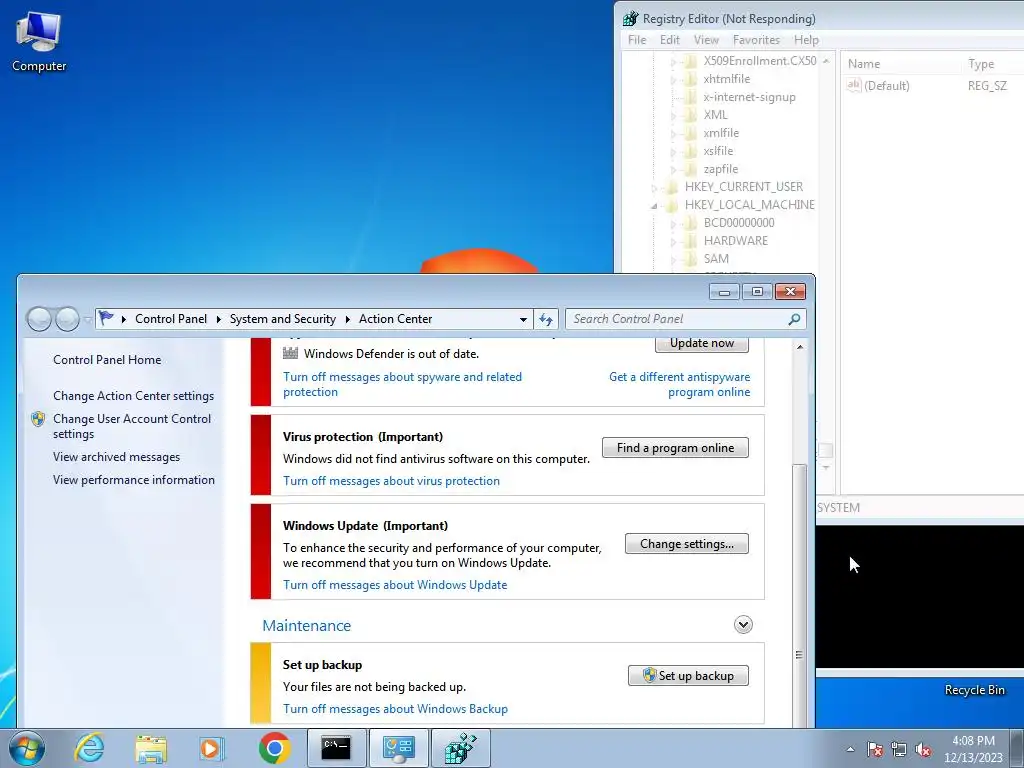Click the Registry Editor title bar icon

tap(630, 18)
